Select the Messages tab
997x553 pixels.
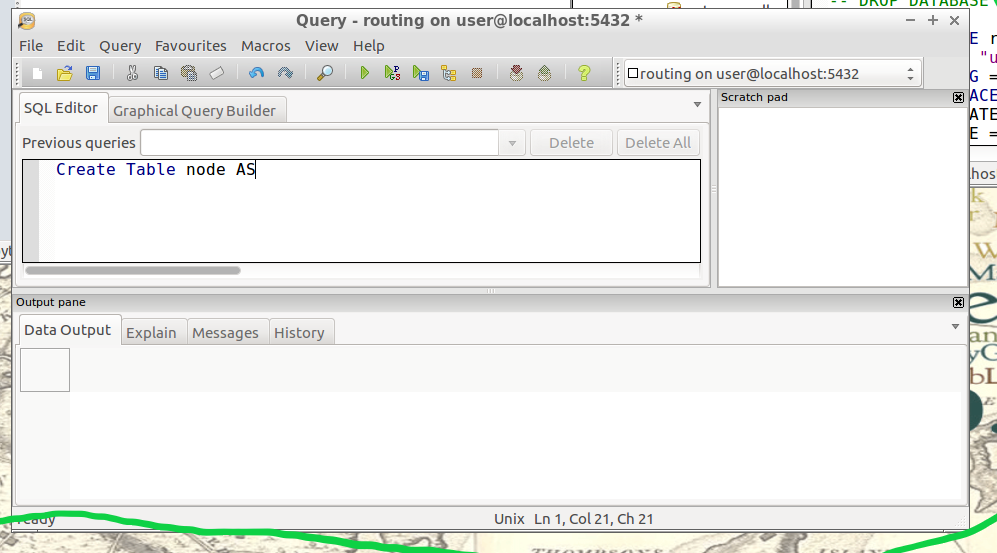click(225, 333)
